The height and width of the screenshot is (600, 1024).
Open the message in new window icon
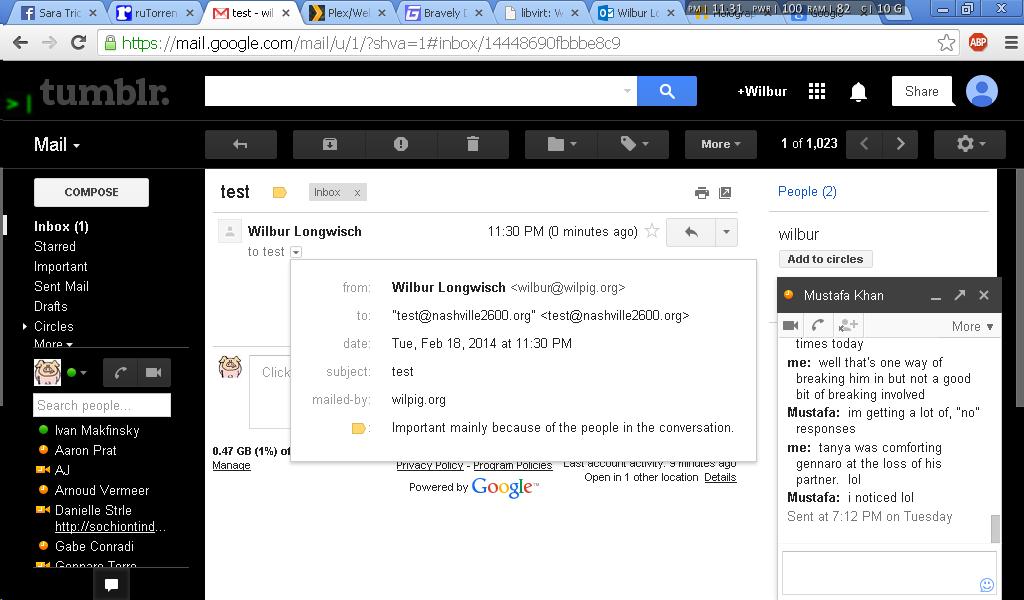[x=725, y=193]
